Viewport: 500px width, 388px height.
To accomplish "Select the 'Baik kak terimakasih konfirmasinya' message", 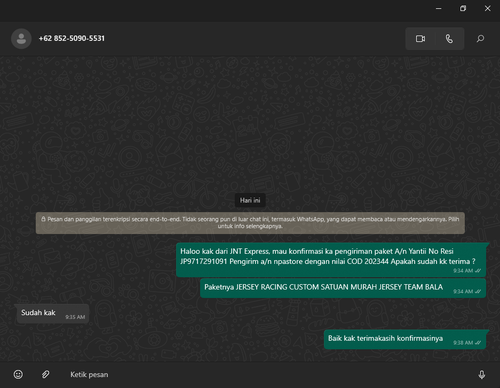I will point(405,339).
